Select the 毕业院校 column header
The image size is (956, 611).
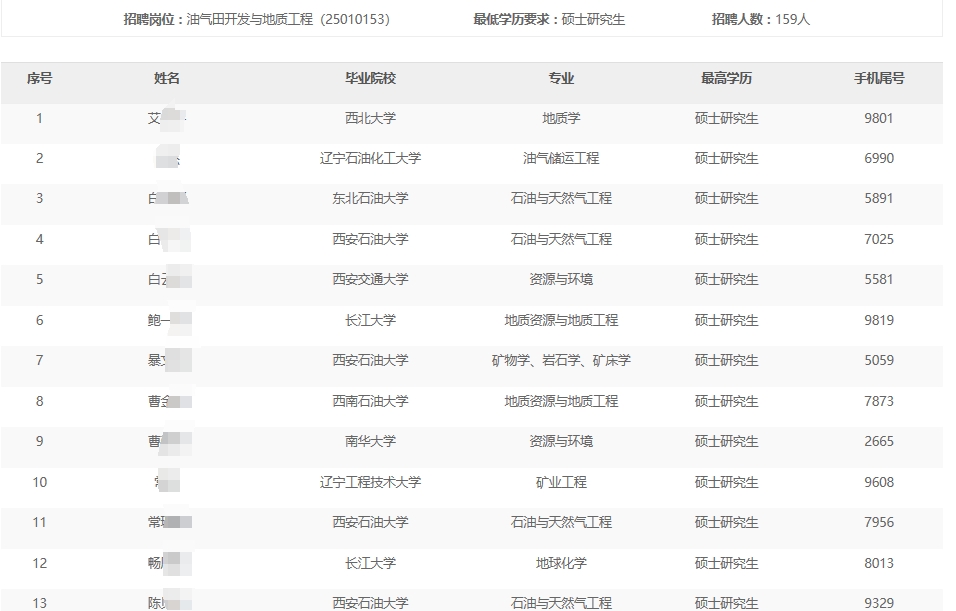coord(370,78)
